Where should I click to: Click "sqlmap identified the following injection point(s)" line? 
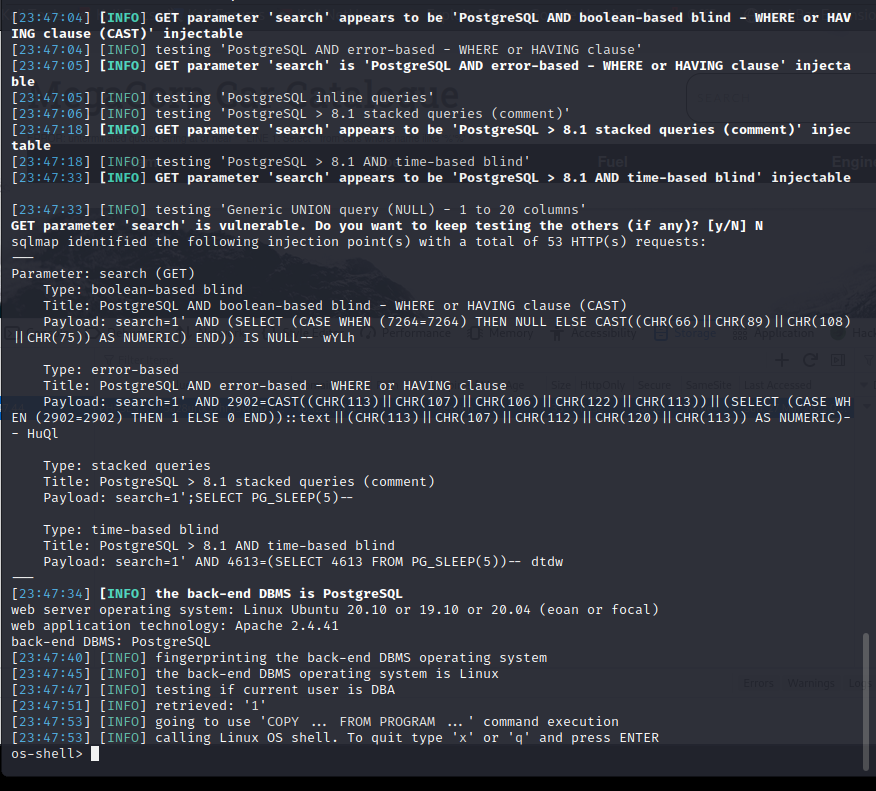[x=359, y=242]
